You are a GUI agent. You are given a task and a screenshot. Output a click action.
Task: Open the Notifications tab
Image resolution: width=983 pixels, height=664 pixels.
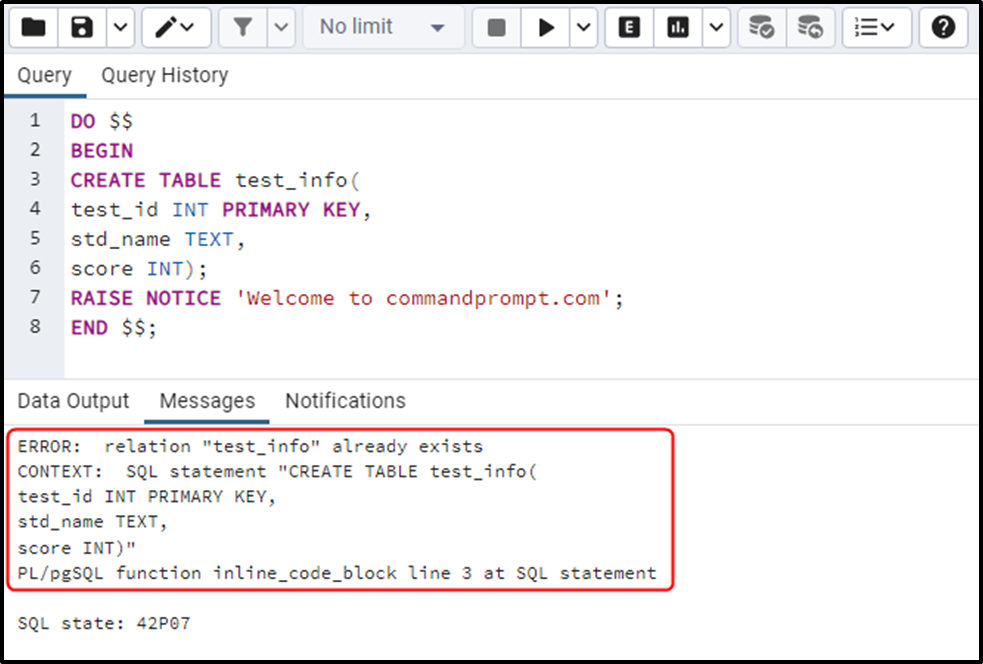pyautogui.click(x=344, y=400)
